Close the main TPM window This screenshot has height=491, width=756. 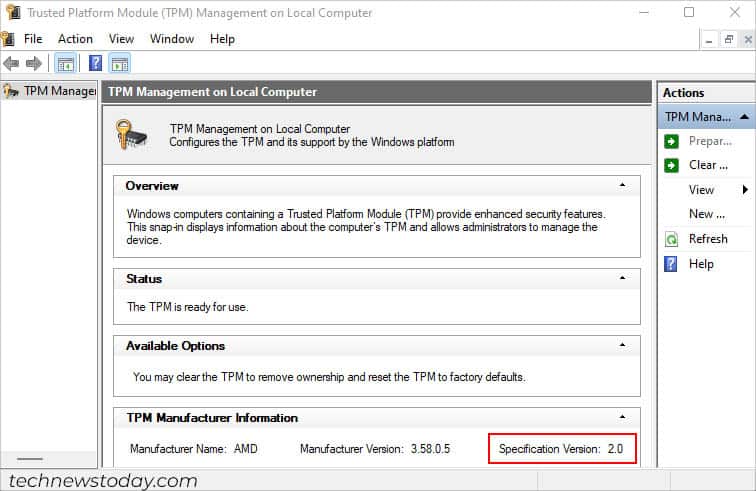click(734, 12)
